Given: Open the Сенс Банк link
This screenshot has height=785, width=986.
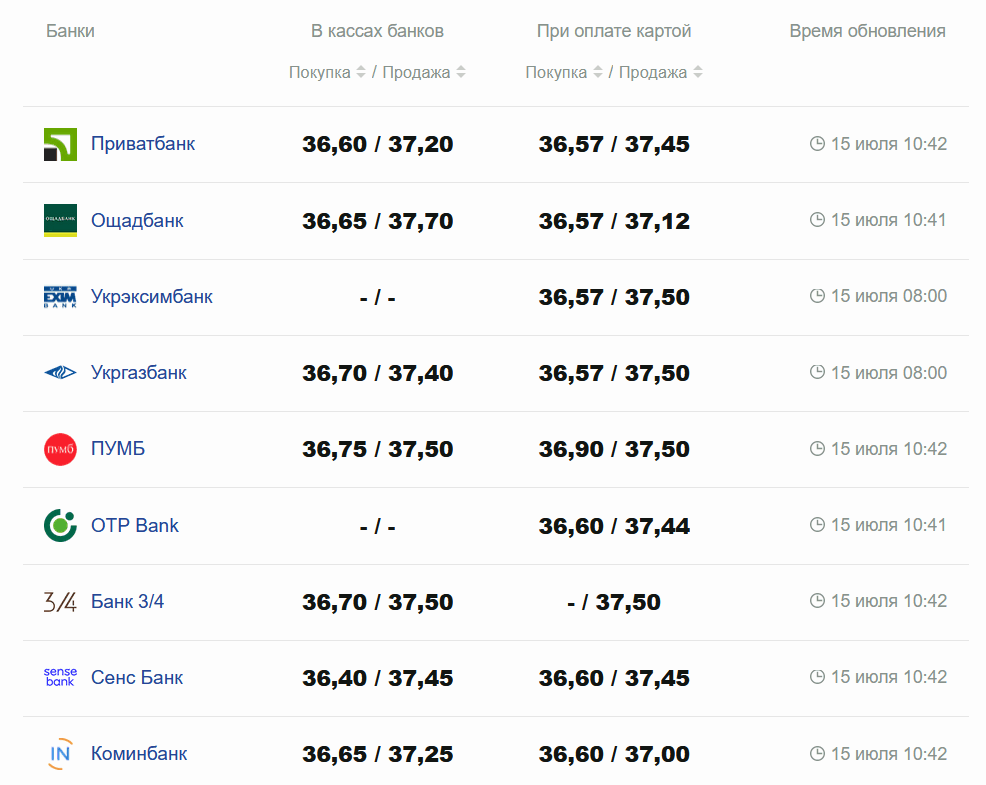Looking at the screenshot, I should tap(137, 678).
